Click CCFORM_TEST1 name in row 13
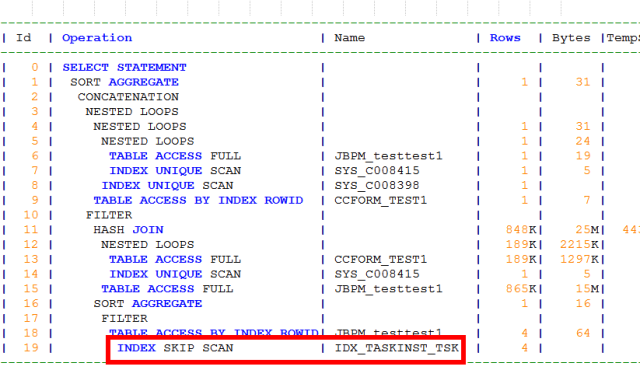The image size is (640, 384). [x=380, y=260]
